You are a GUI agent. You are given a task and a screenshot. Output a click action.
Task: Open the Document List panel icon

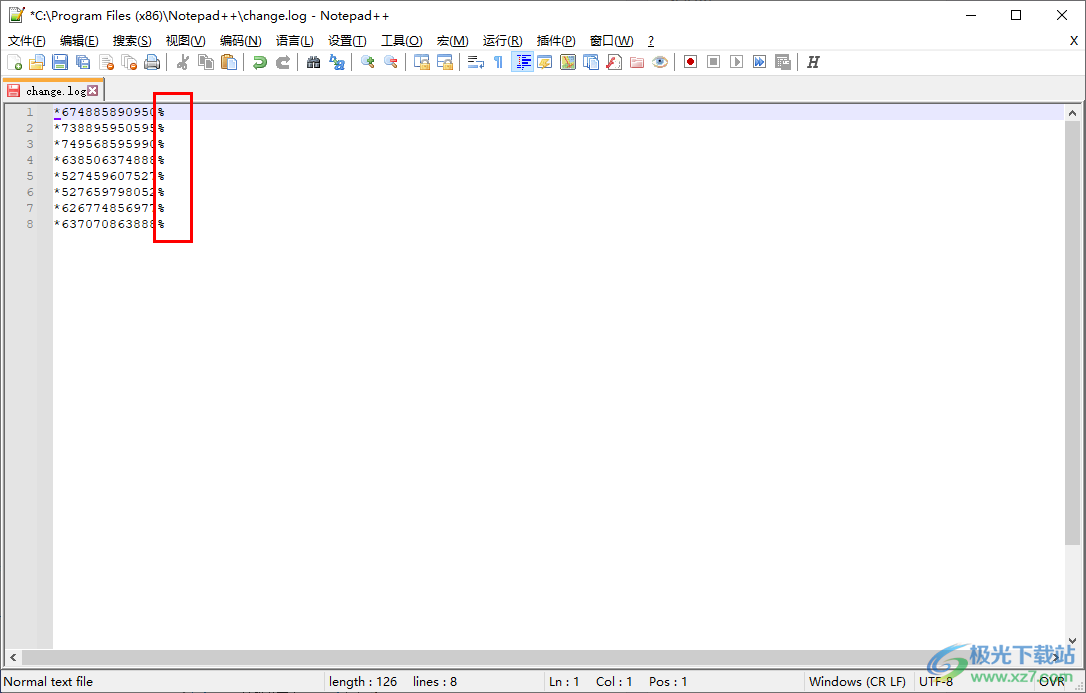[x=591, y=62]
